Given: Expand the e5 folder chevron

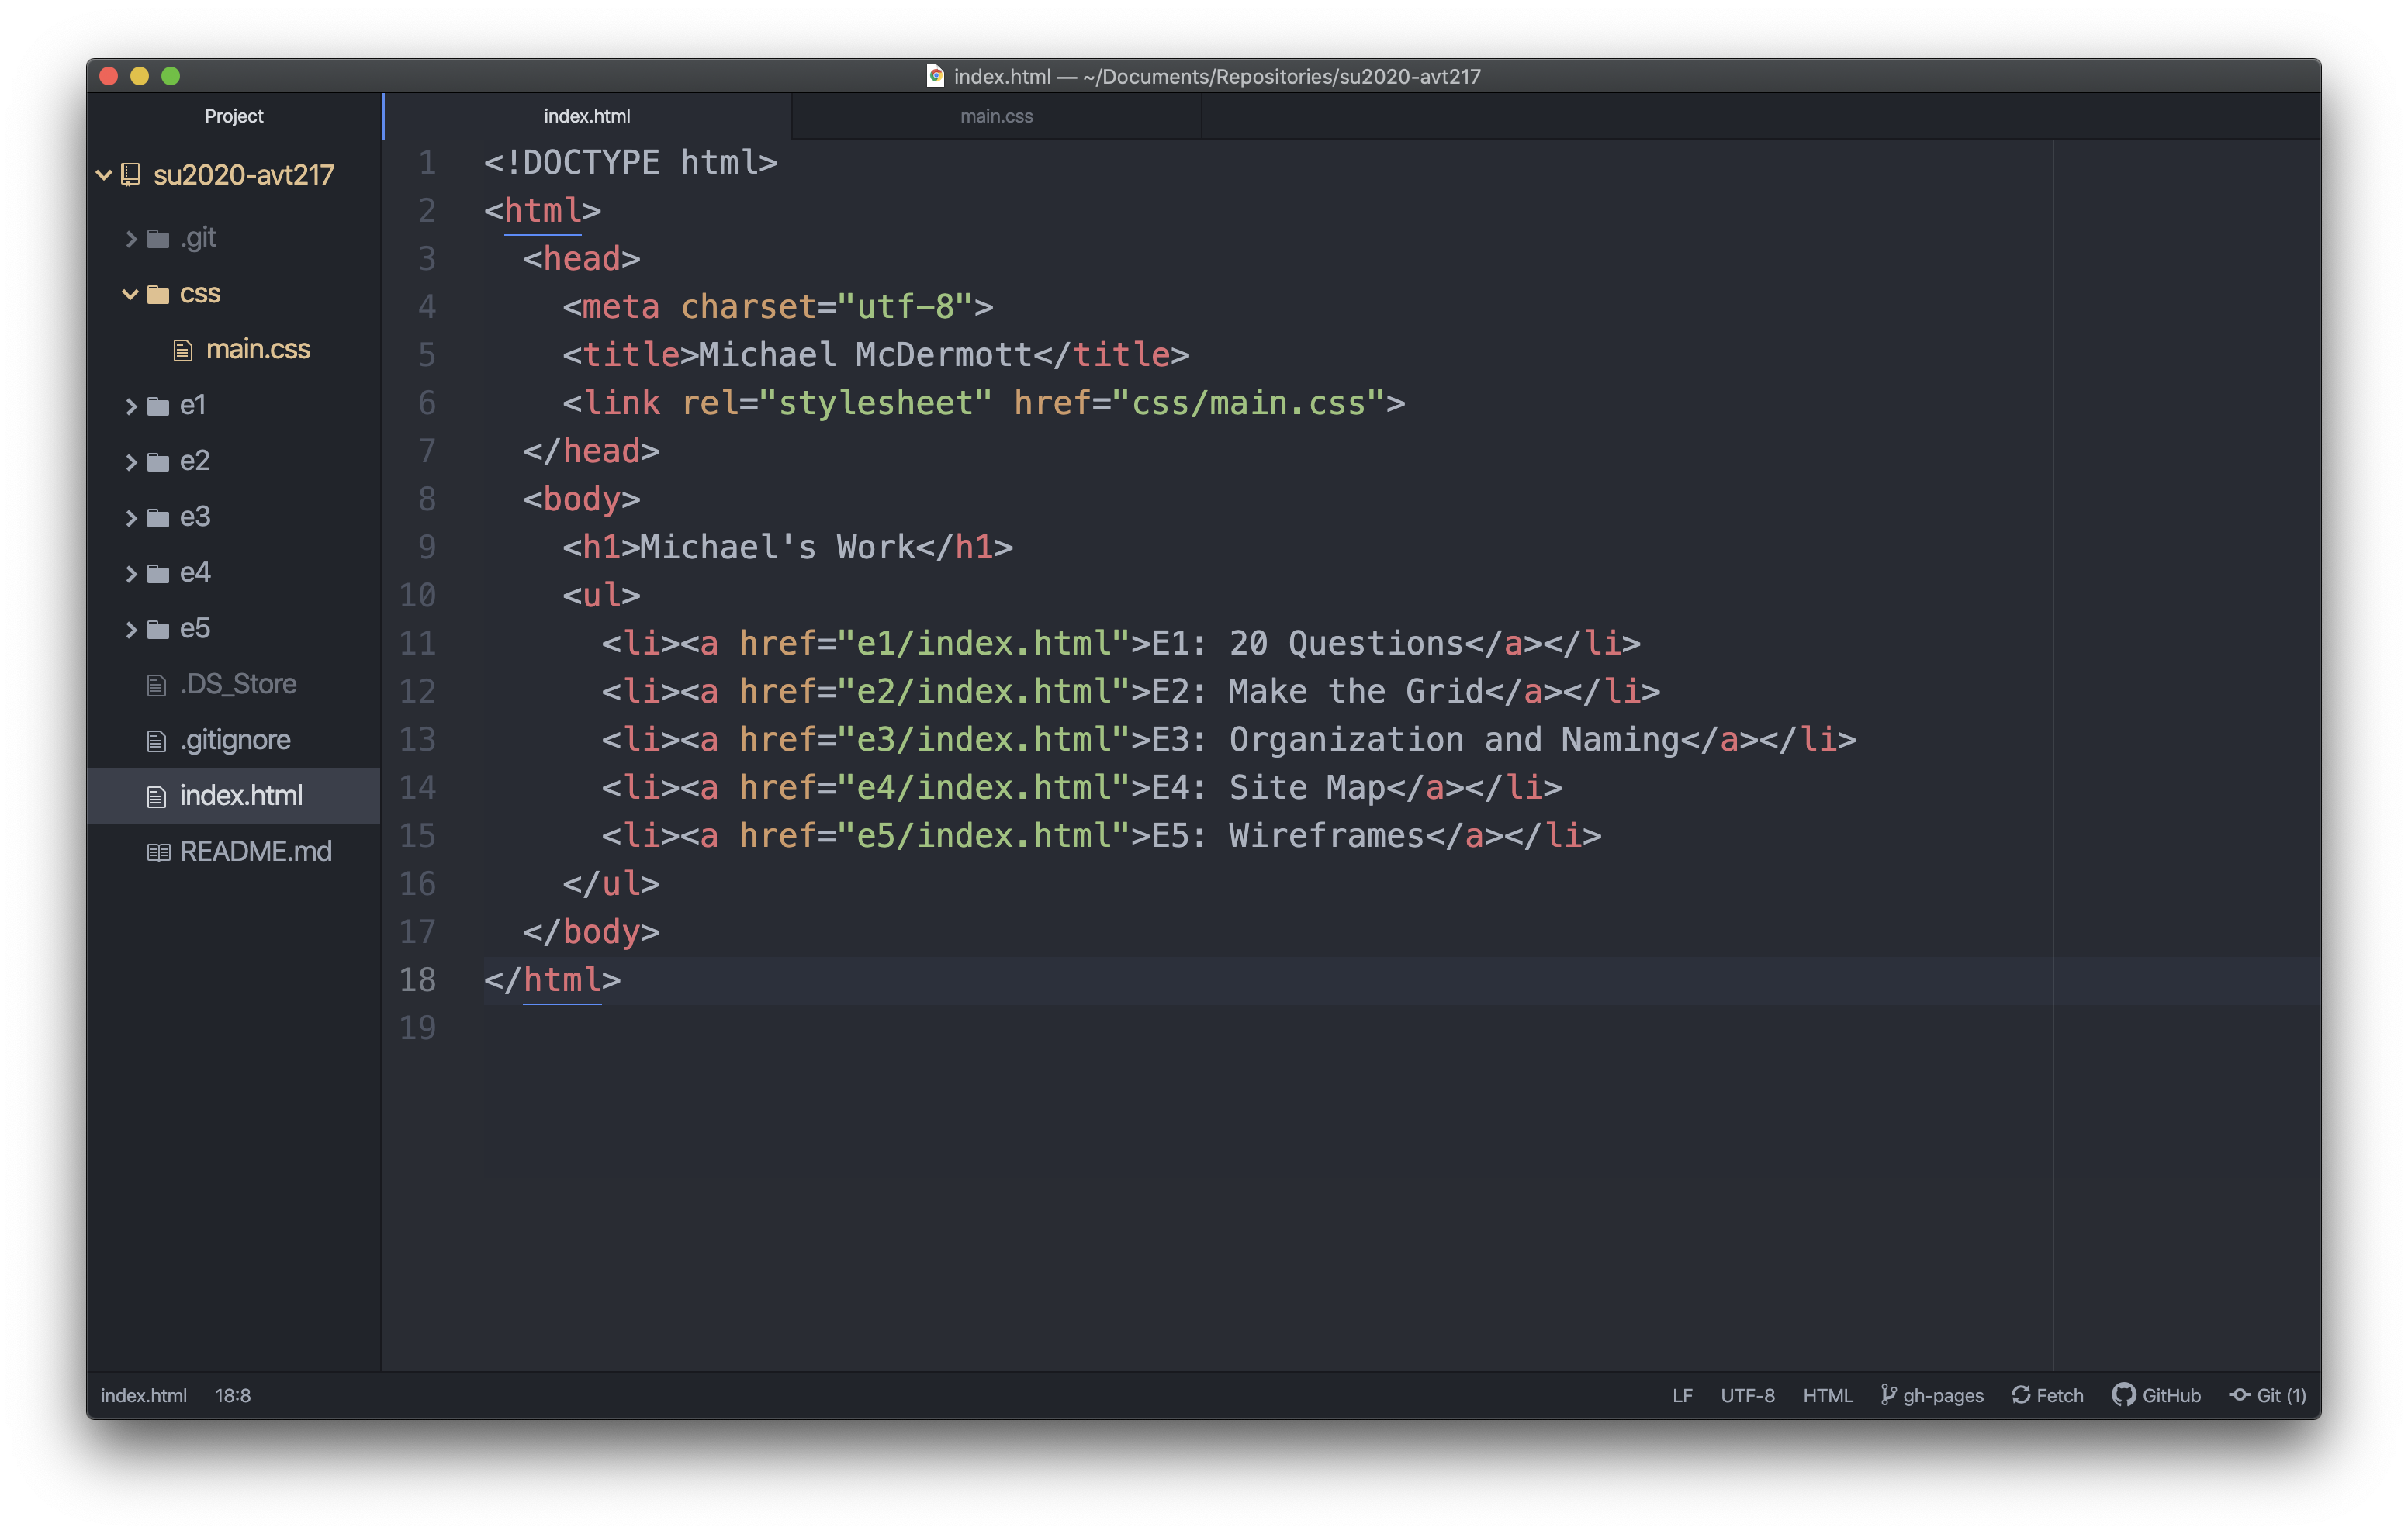Looking at the screenshot, I should (x=131, y=630).
